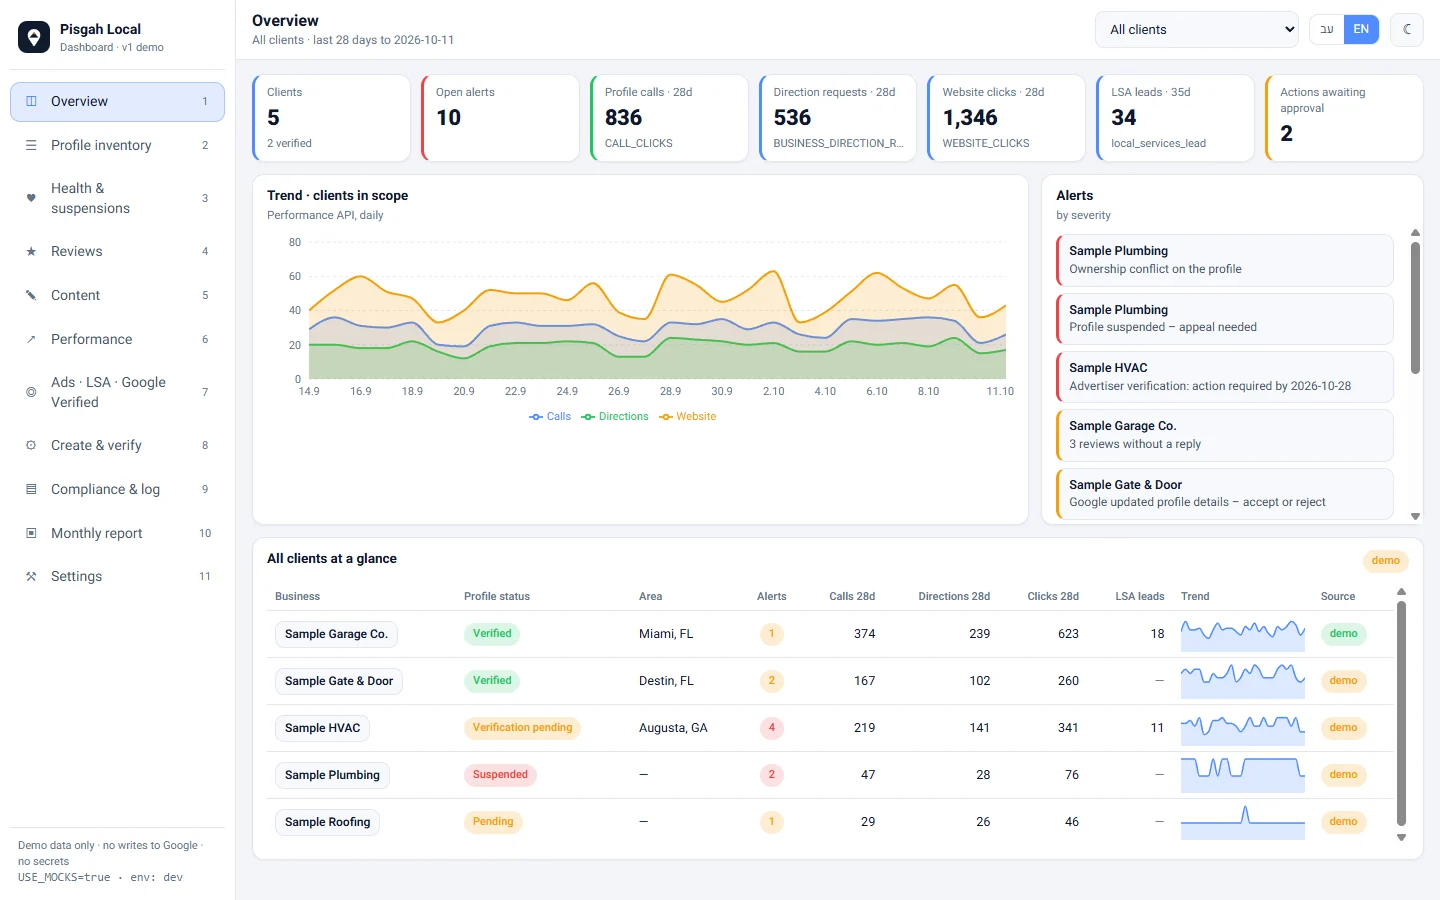Toggle the Calls series in the chart legend
The width and height of the screenshot is (1440, 900).
coord(550,416)
